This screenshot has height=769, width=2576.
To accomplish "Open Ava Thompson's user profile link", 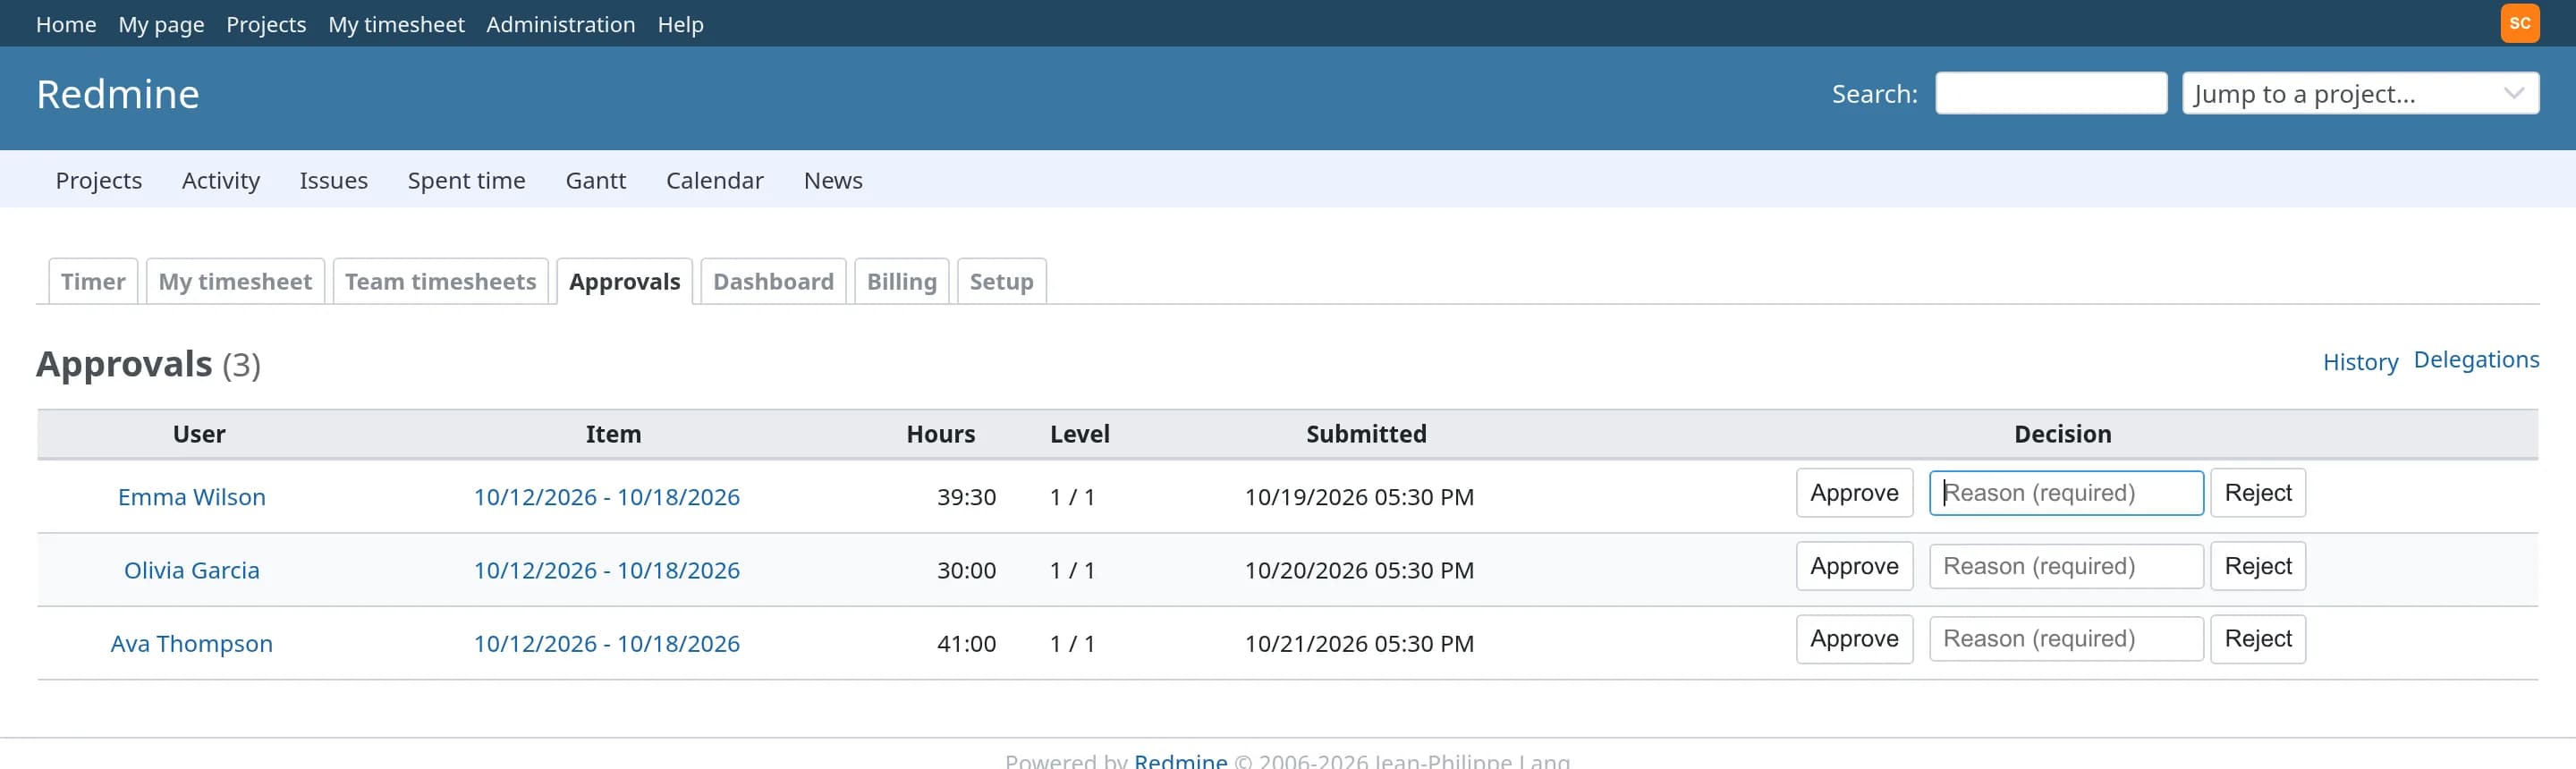I will coord(192,642).
